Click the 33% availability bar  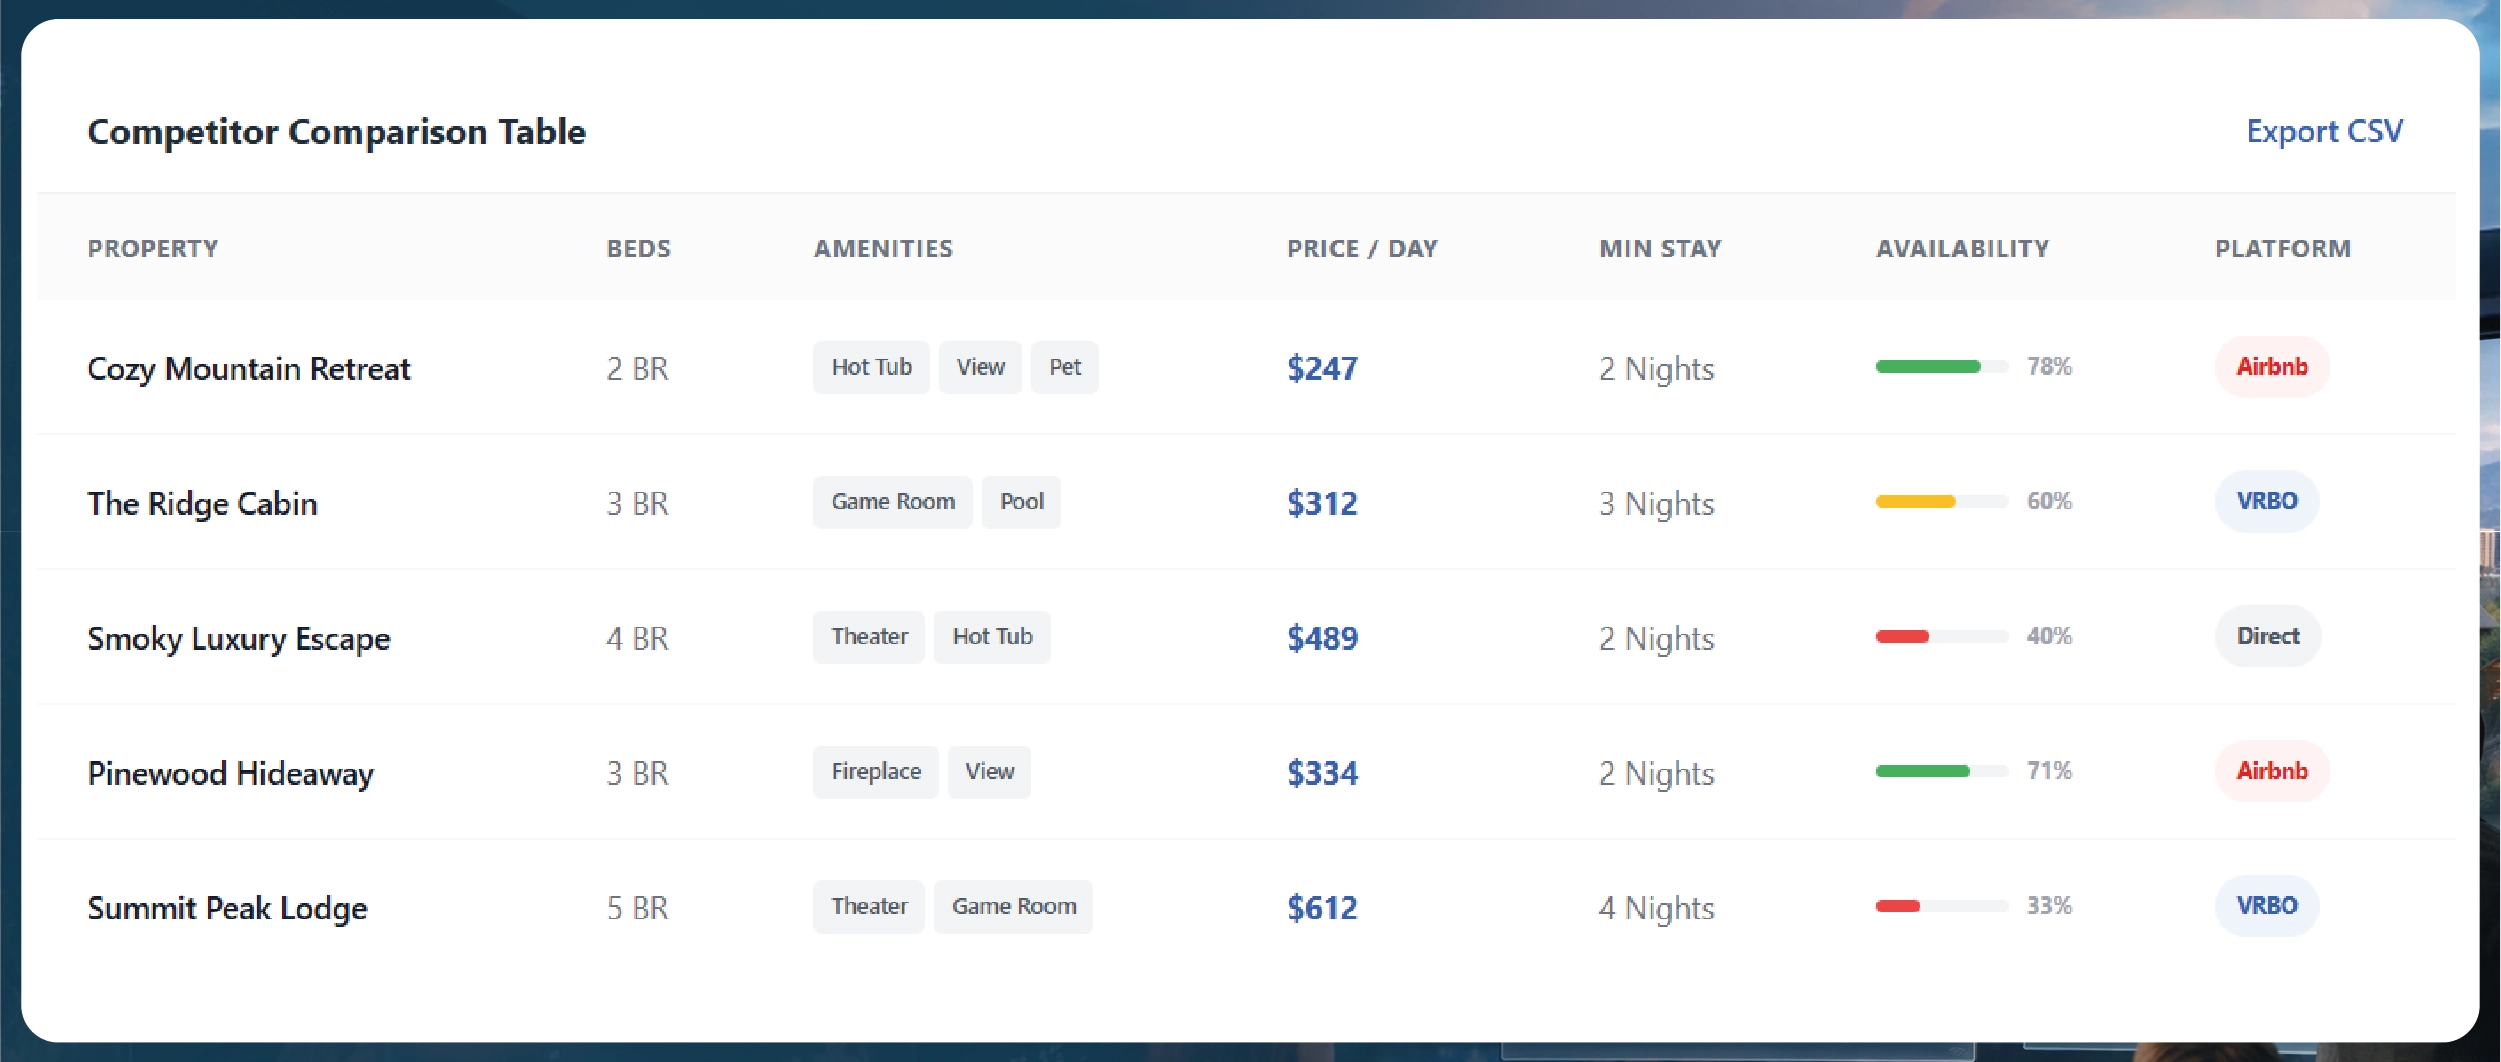1941,907
